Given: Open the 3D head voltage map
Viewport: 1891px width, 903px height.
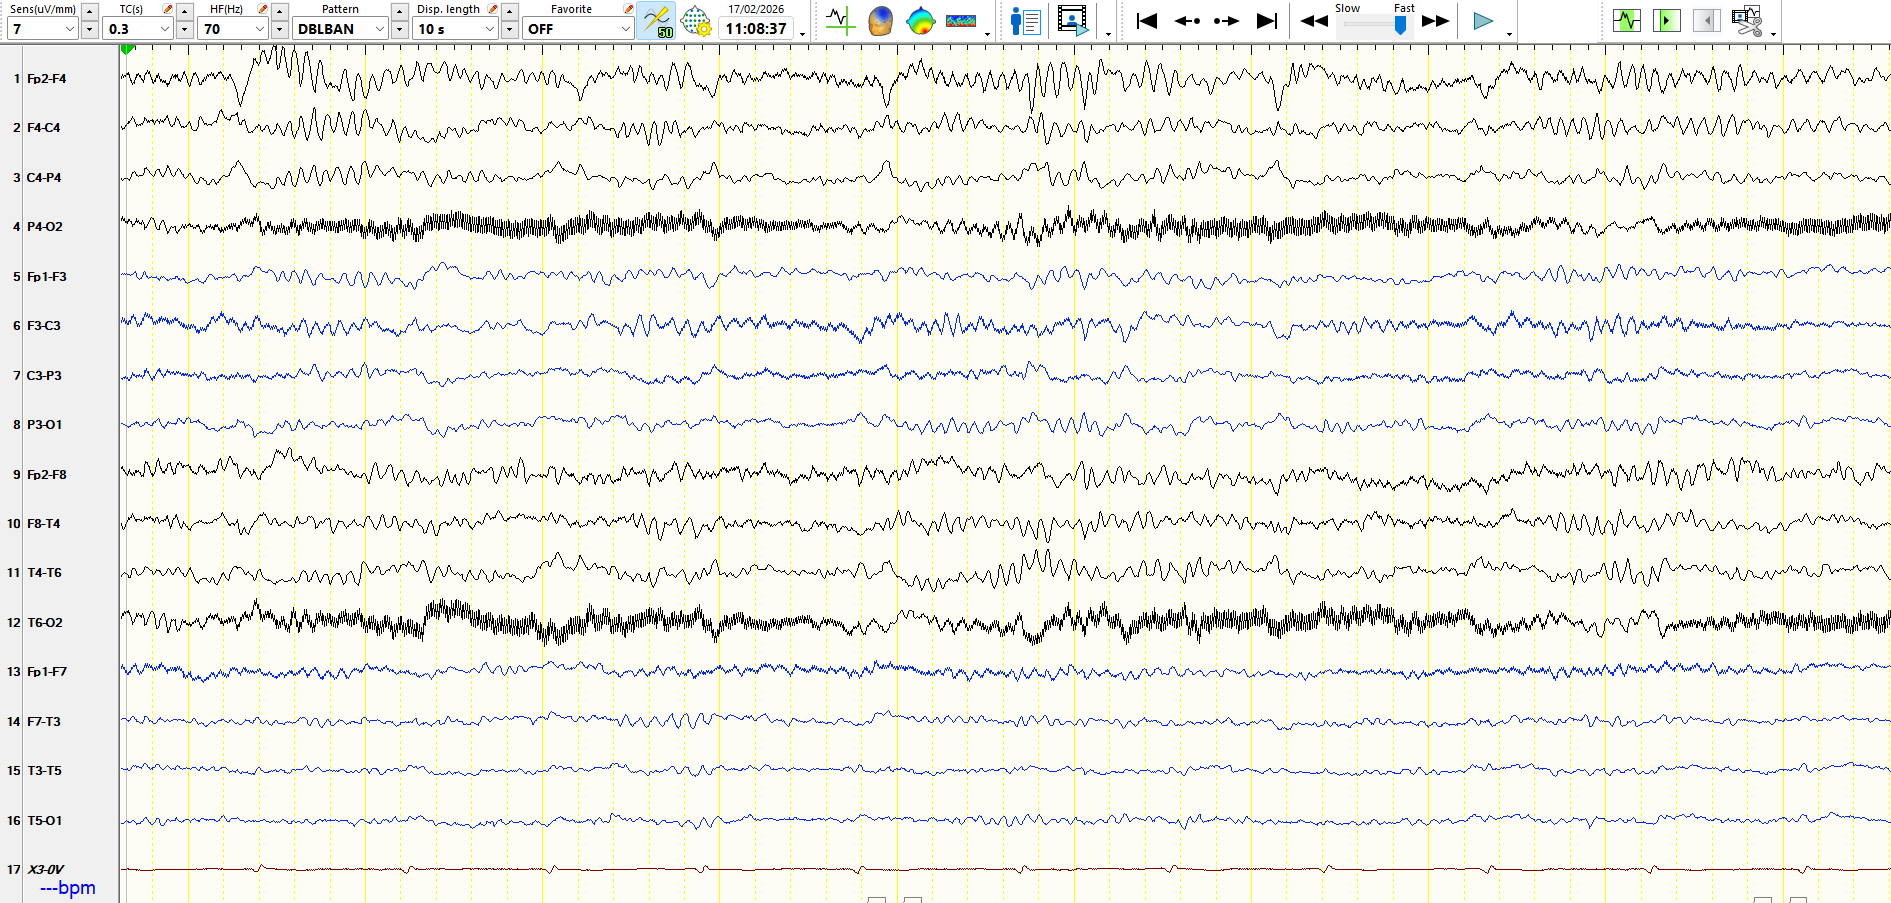Looking at the screenshot, I should [x=880, y=21].
